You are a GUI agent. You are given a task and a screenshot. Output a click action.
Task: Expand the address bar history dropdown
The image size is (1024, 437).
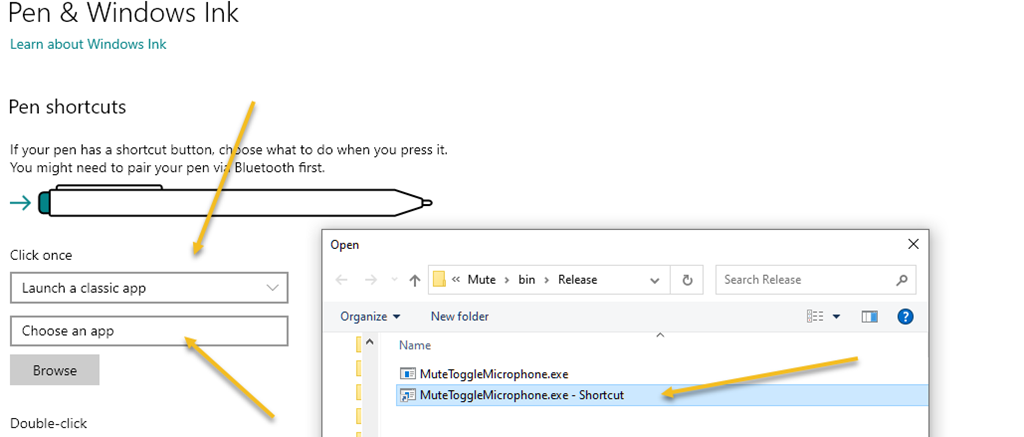[654, 280]
